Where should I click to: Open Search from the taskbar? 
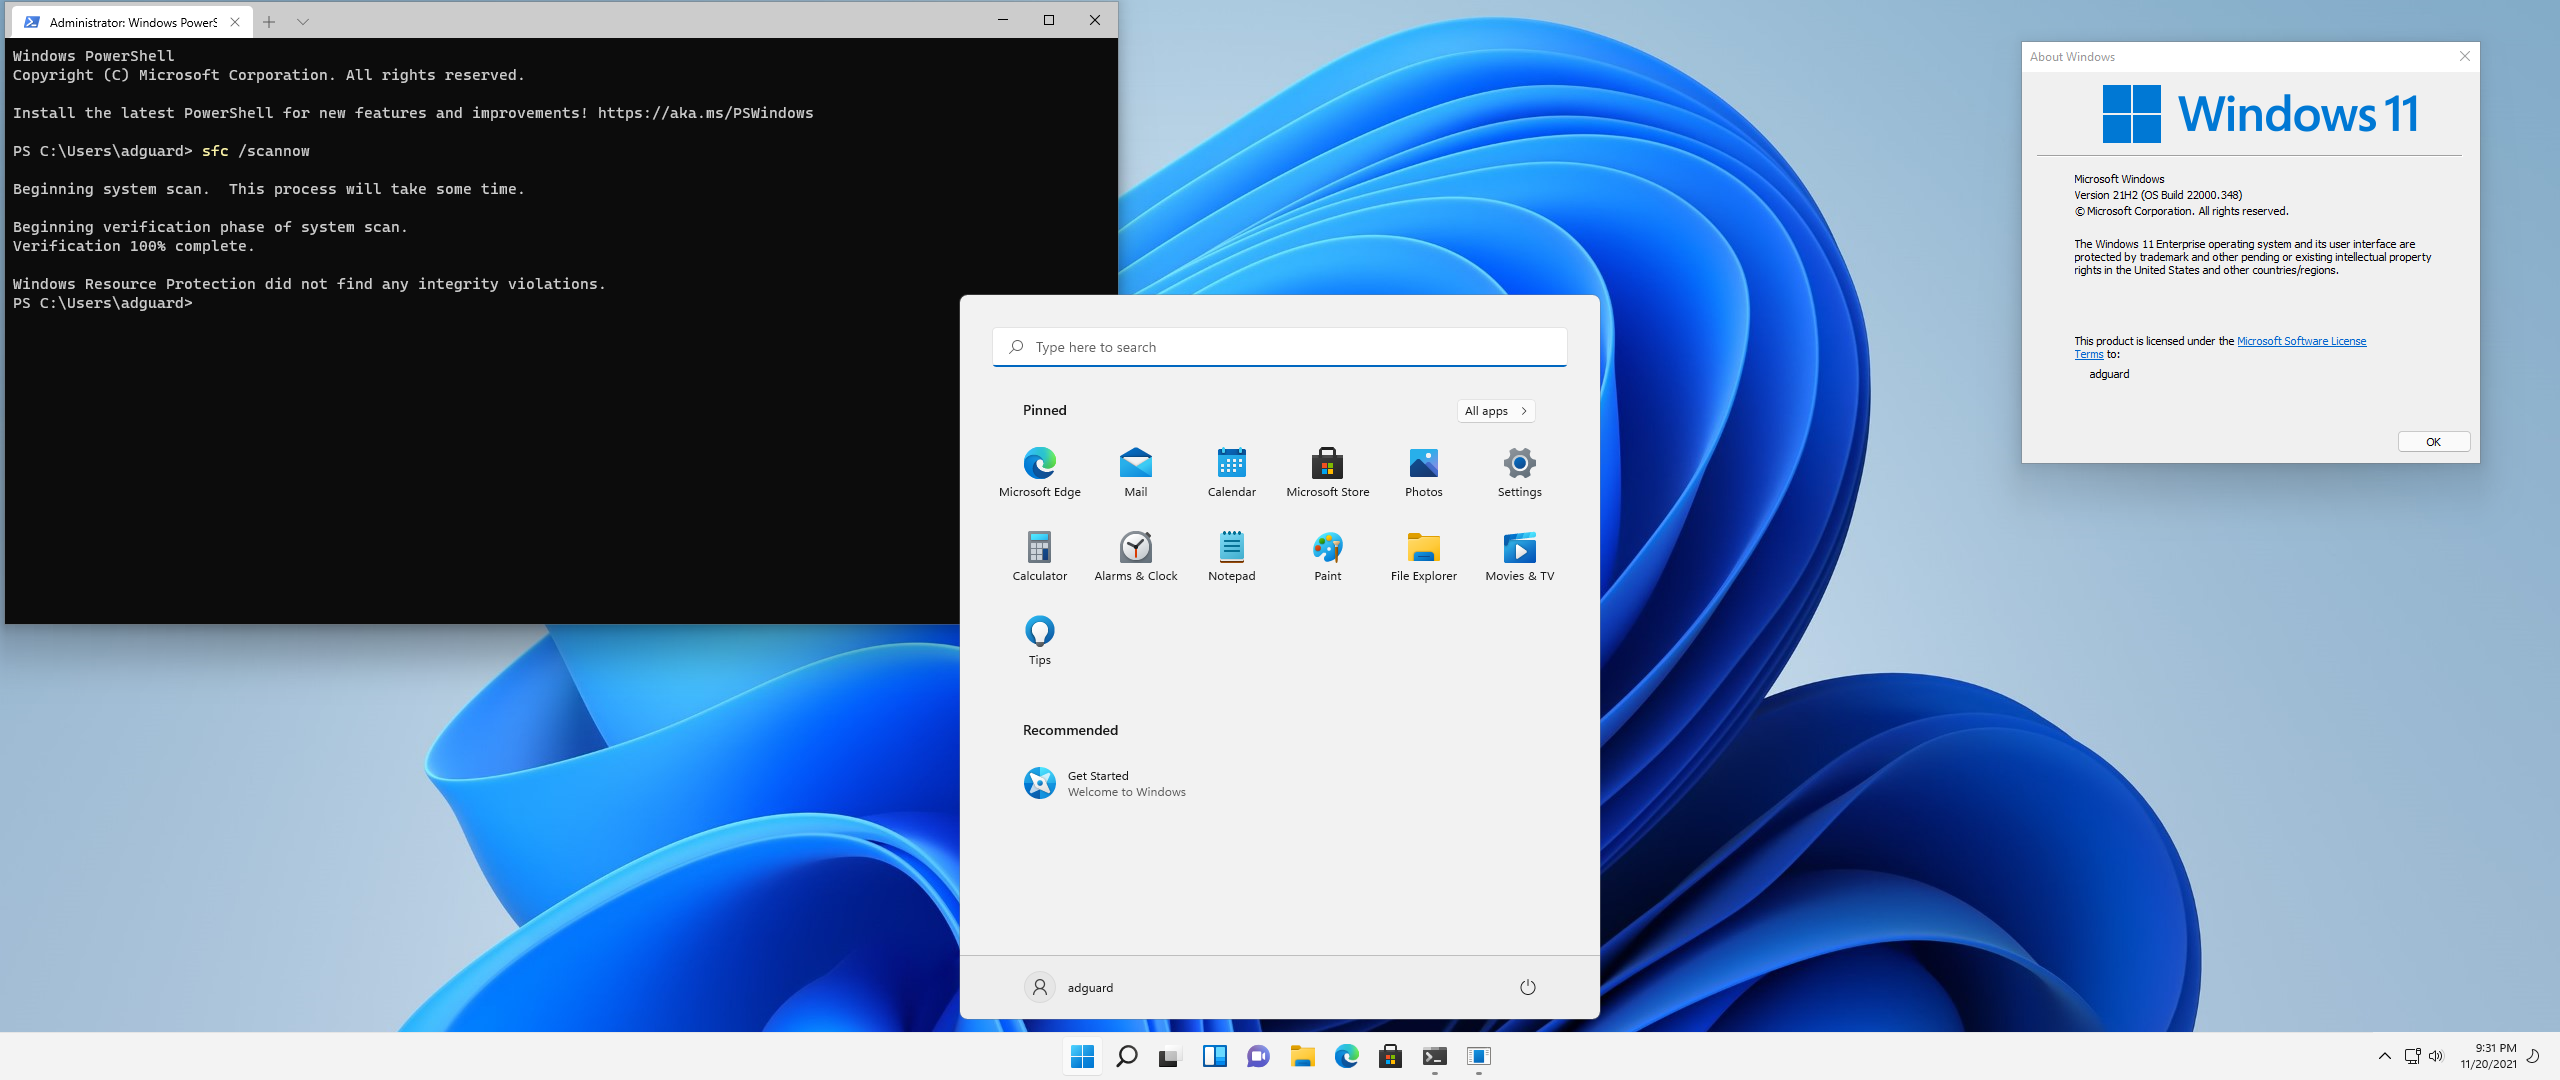tap(1126, 1056)
